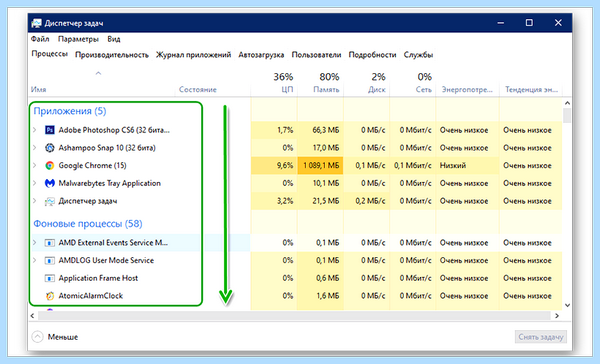Screen dimensions: 600x364
Task: Sort by the Имя column header
Action: pos(39,90)
